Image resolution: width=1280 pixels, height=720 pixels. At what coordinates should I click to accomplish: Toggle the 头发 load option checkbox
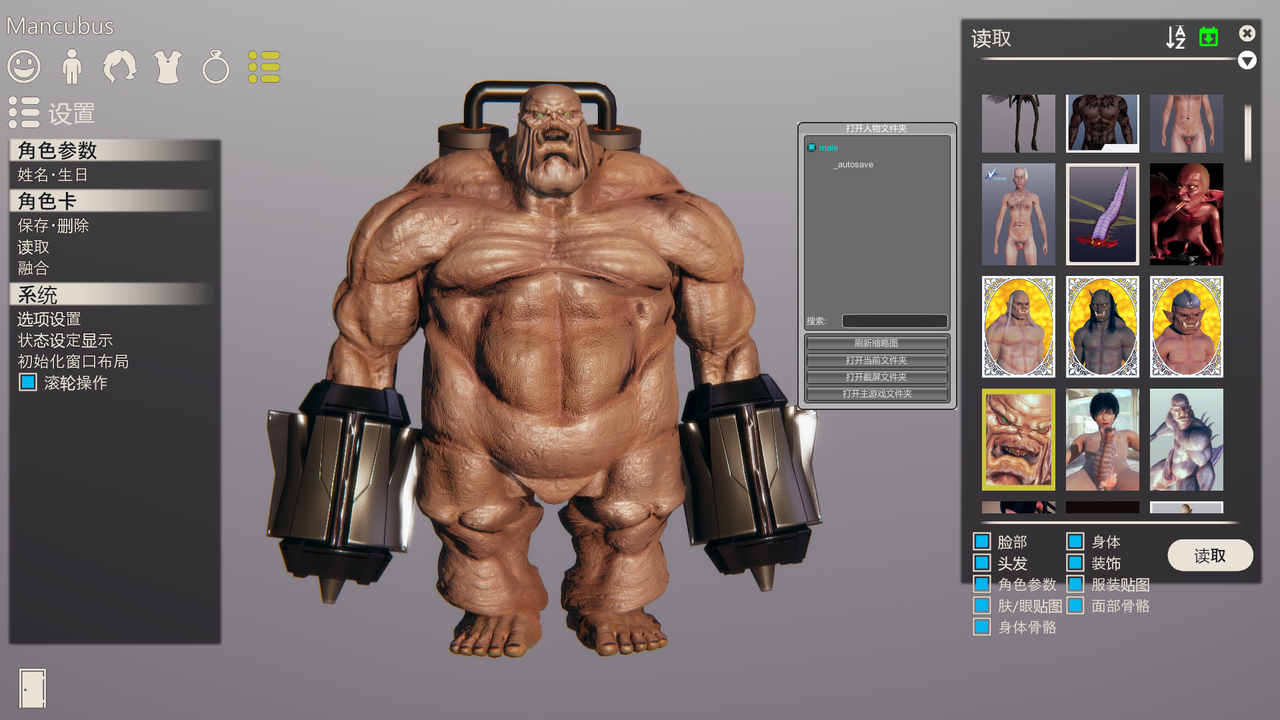pos(982,563)
